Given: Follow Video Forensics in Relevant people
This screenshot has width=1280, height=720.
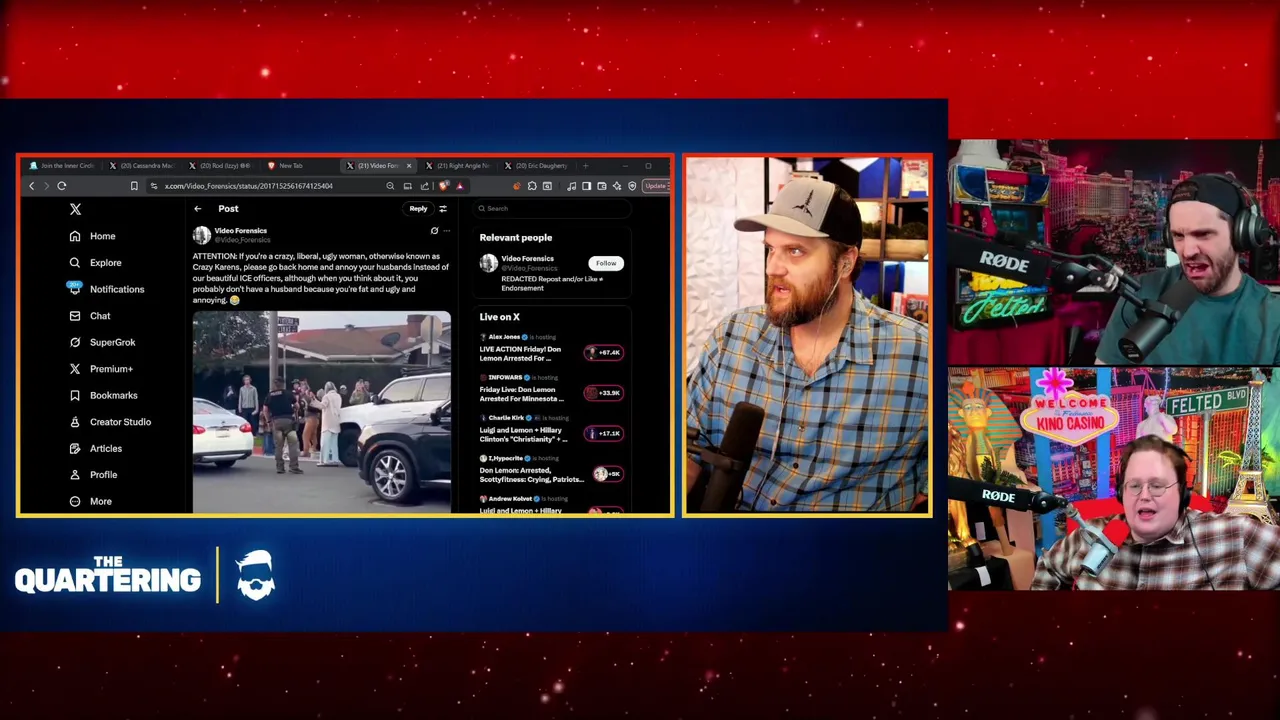Looking at the screenshot, I should pos(606,263).
